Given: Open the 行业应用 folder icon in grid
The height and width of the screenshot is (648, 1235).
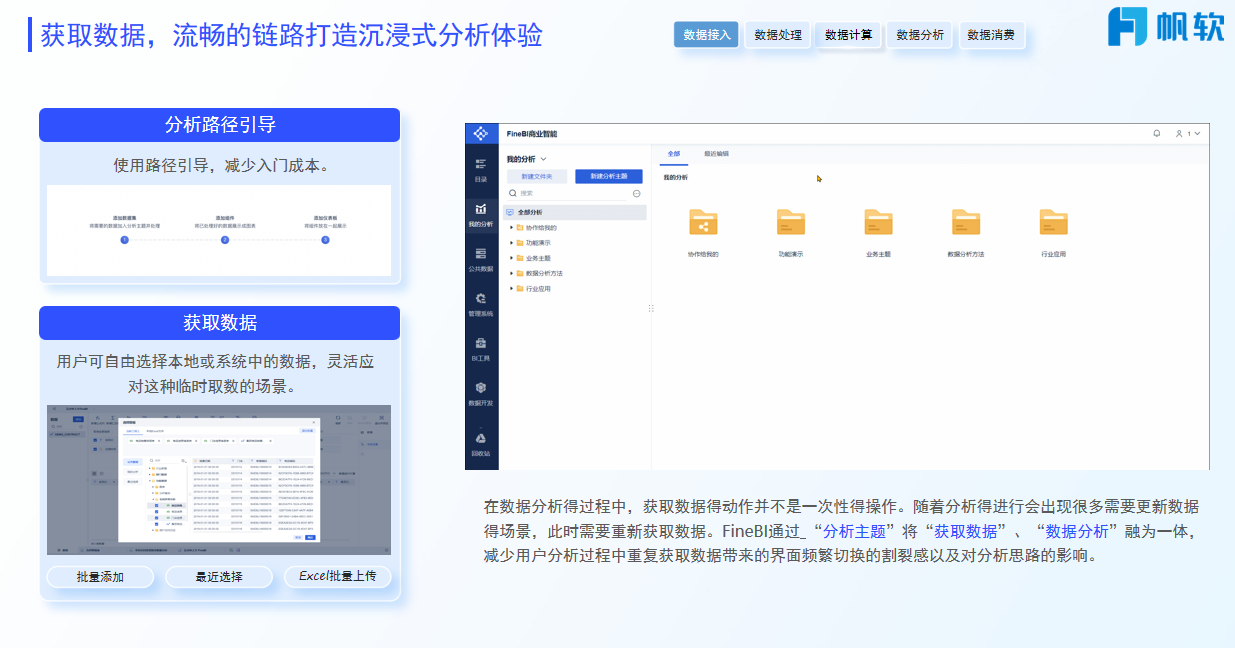Looking at the screenshot, I should coord(1054,222).
